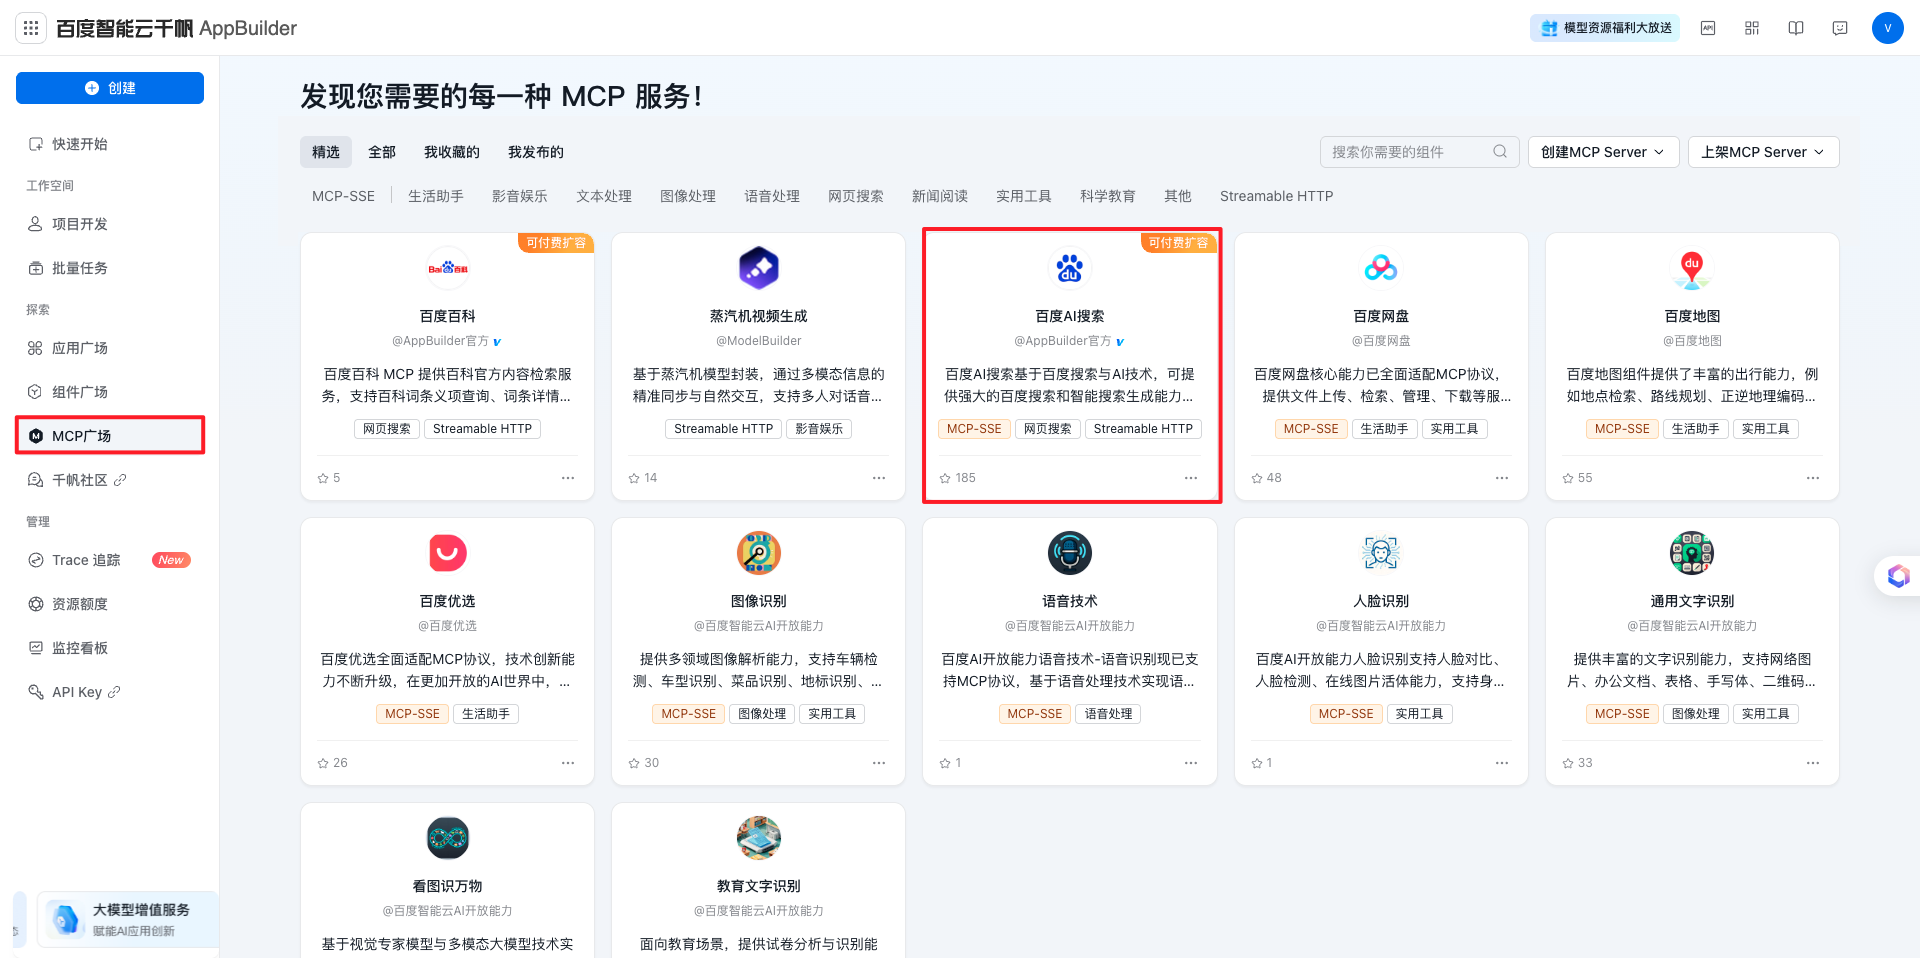Click the search magnifier icon
The width and height of the screenshot is (1920, 958).
(1500, 152)
